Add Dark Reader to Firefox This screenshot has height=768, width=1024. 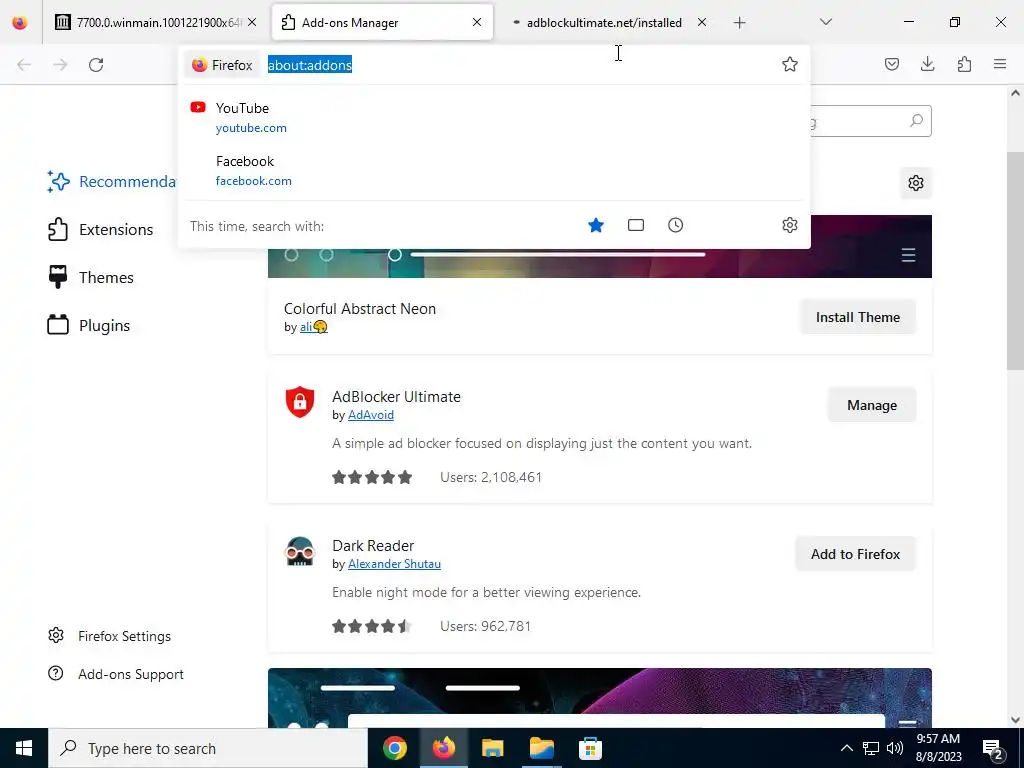click(855, 554)
